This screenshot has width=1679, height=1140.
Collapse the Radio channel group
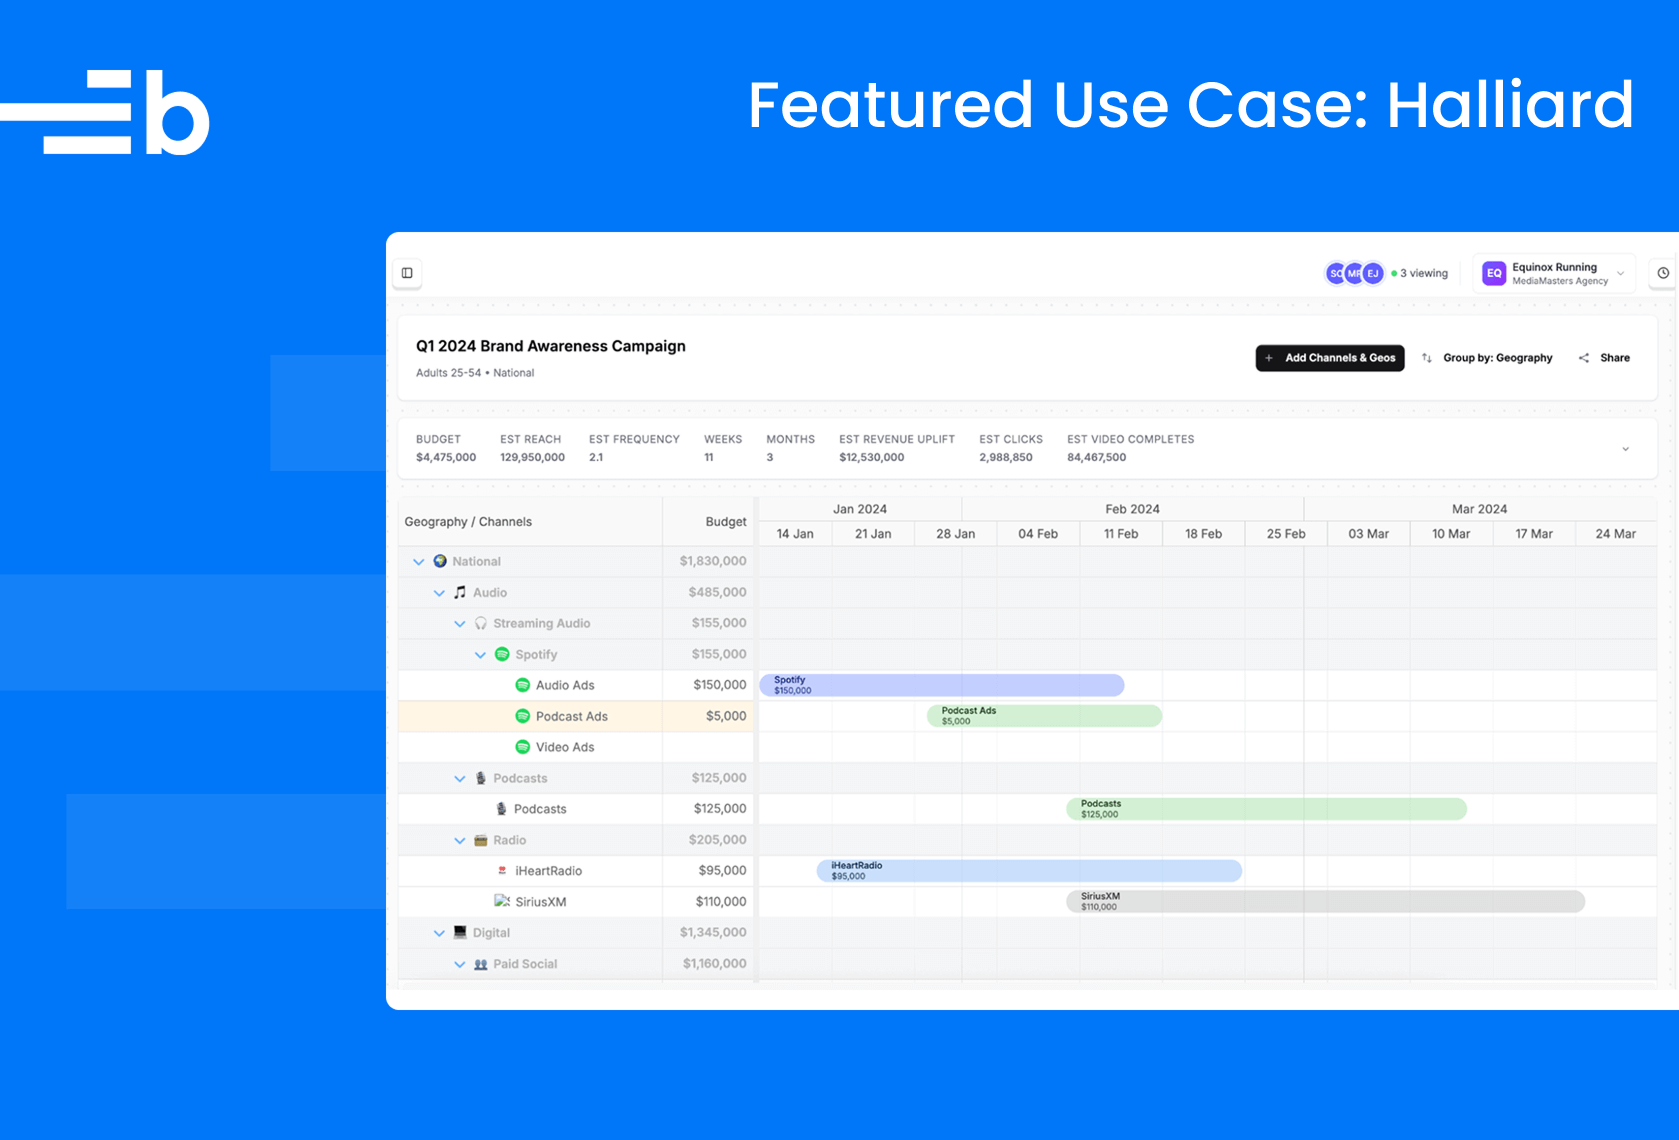460,841
